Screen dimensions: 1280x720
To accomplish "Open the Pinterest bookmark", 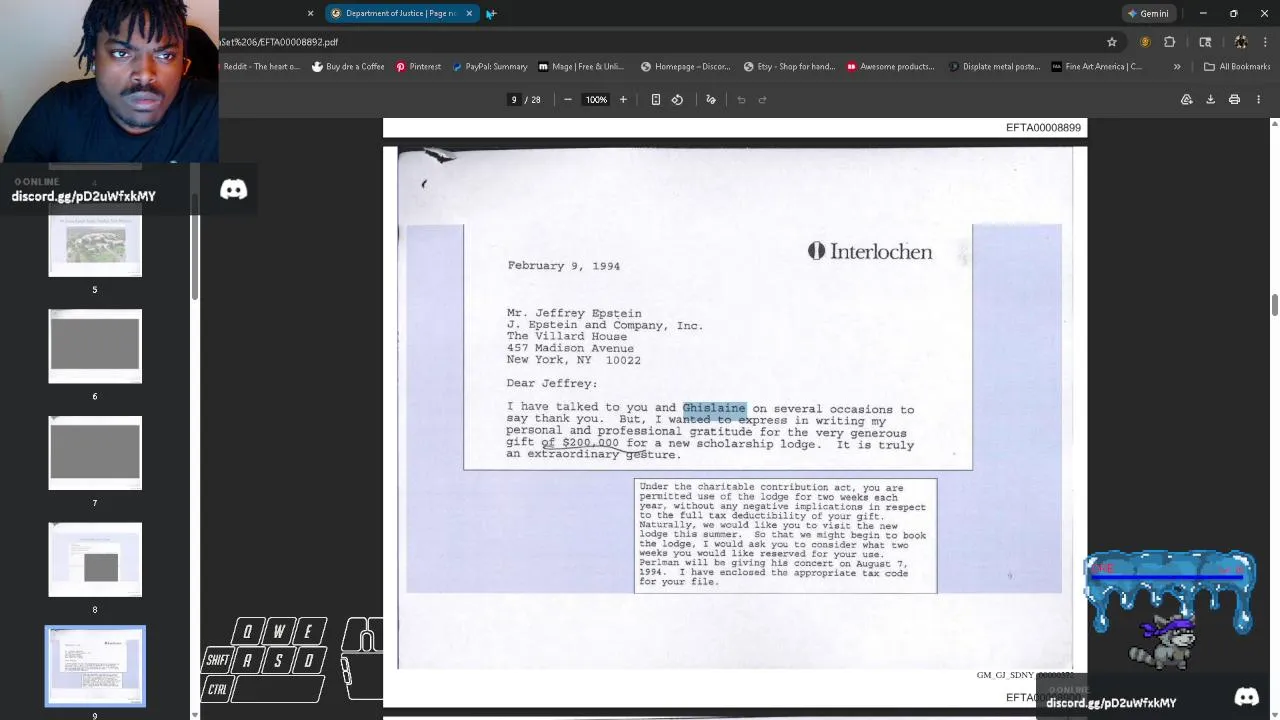I will 418,66.
